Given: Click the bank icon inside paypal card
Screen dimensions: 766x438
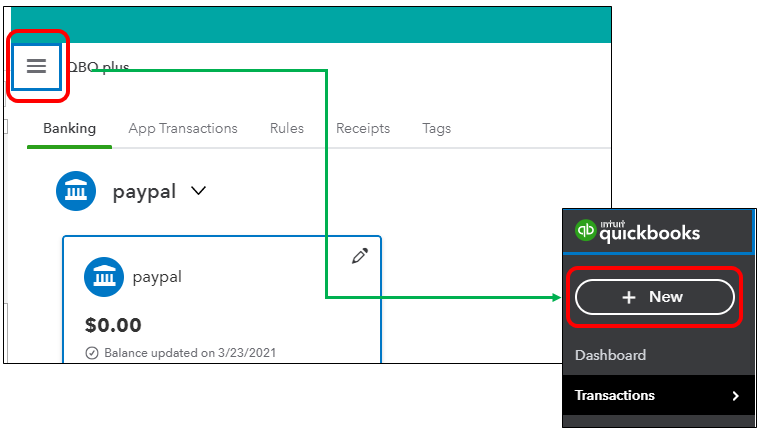Looking at the screenshot, I should pyautogui.click(x=104, y=277).
